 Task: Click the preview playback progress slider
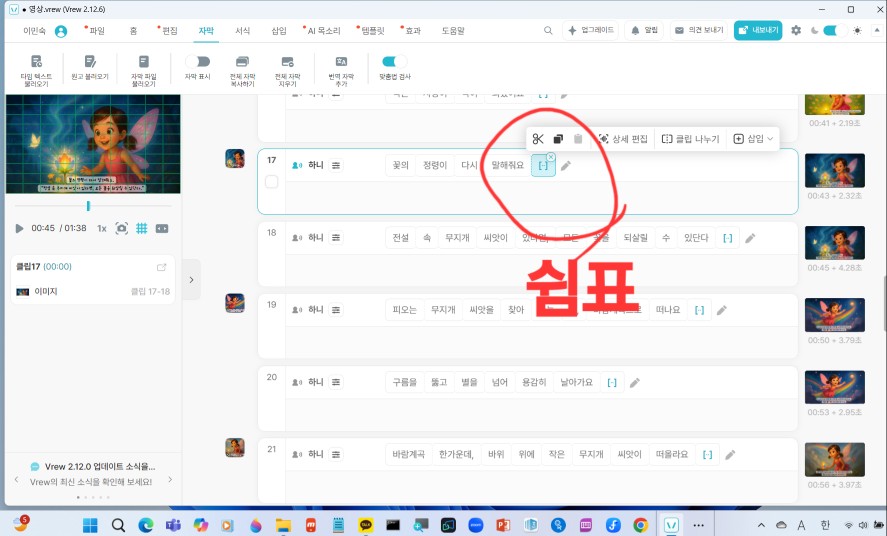pos(88,205)
